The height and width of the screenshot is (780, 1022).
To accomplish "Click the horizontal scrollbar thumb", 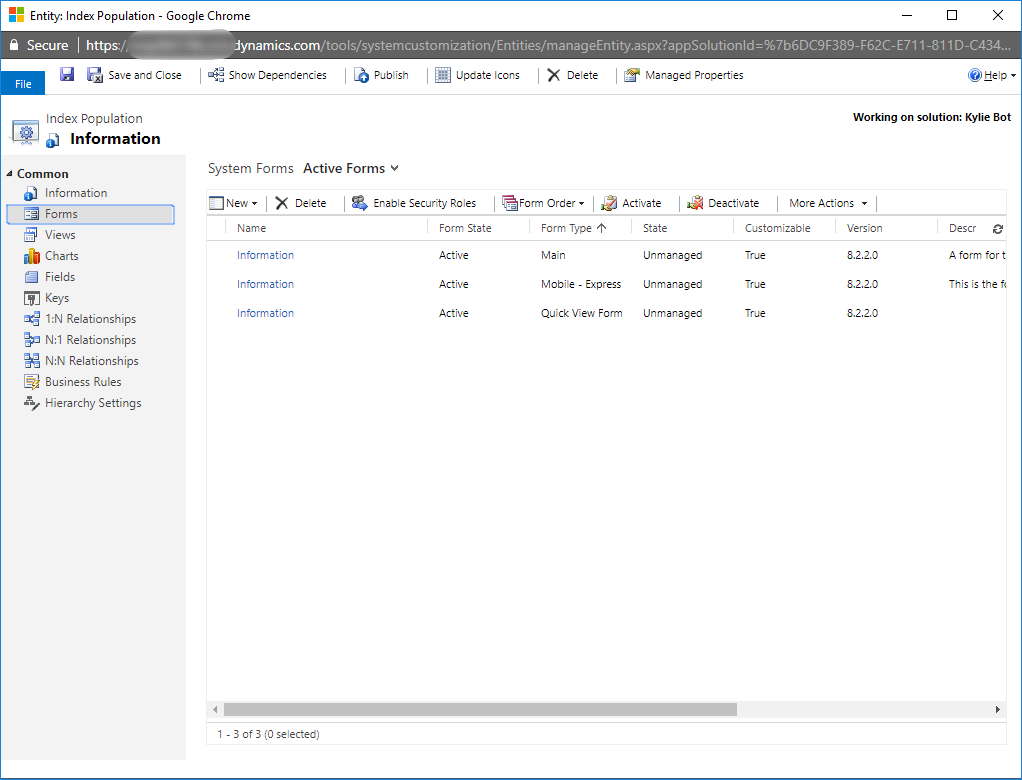I will (x=480, y=709).
